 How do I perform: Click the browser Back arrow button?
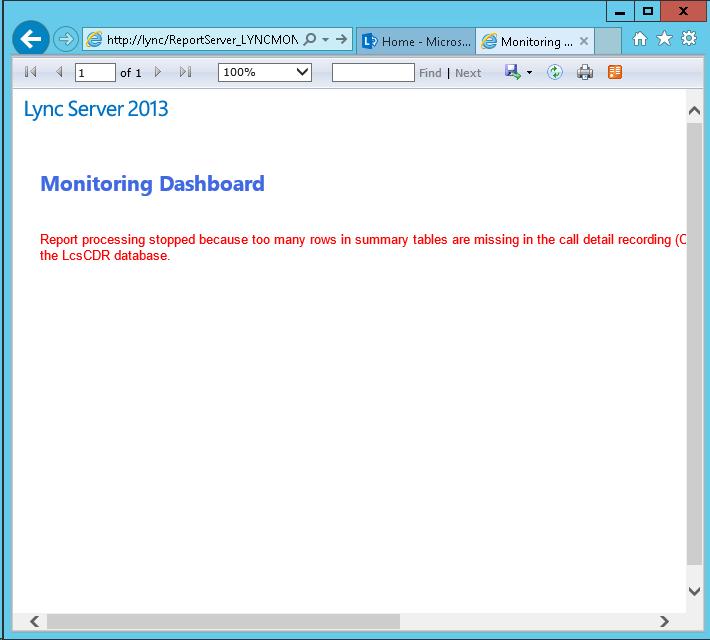(31, 39)
